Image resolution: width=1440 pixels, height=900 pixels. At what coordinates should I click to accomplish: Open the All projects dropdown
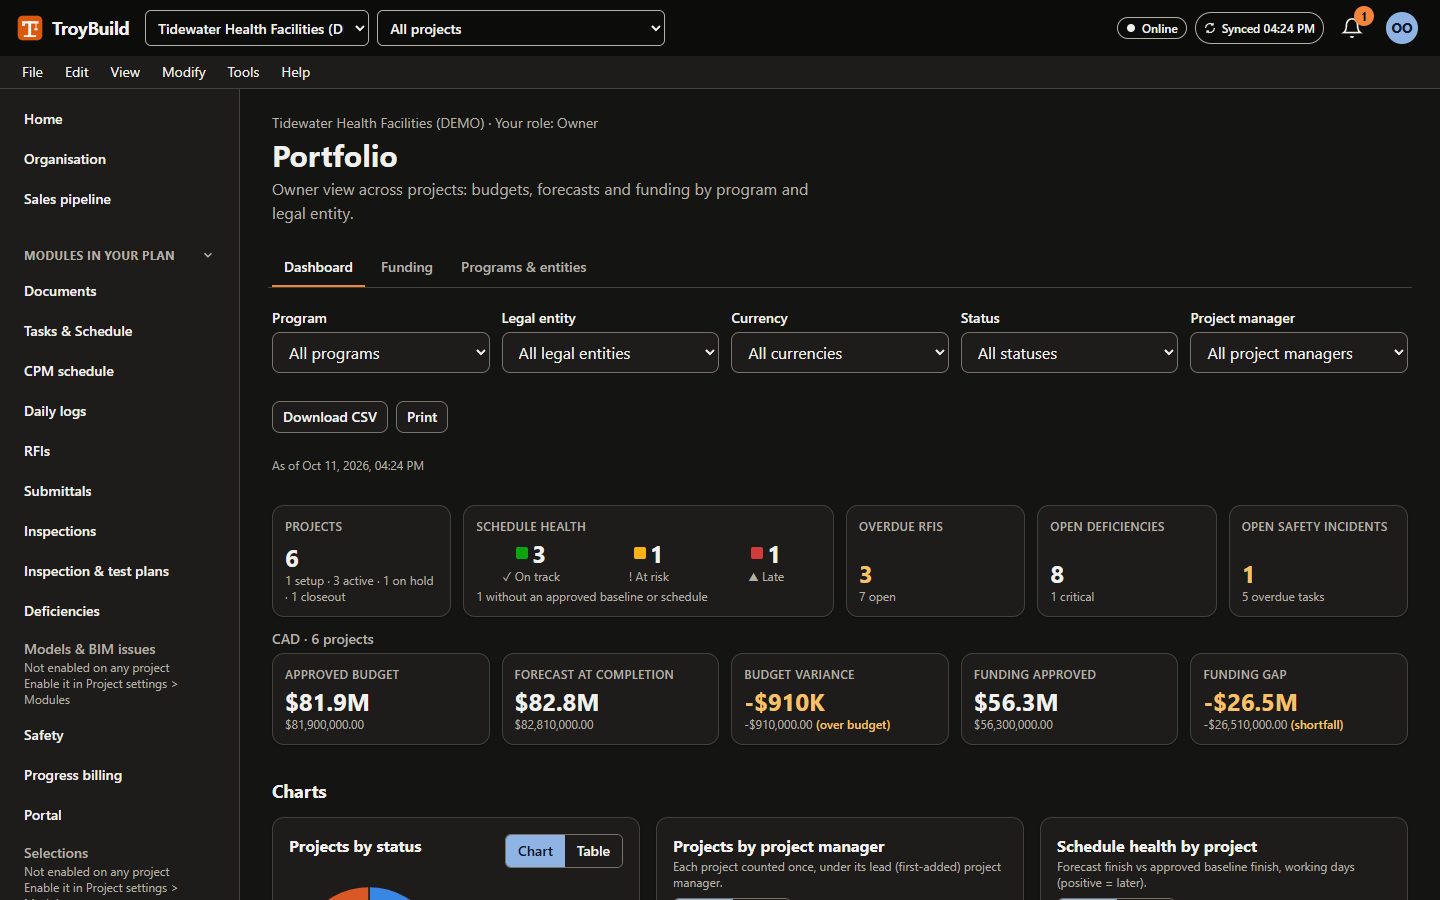(x=521, y=28)
